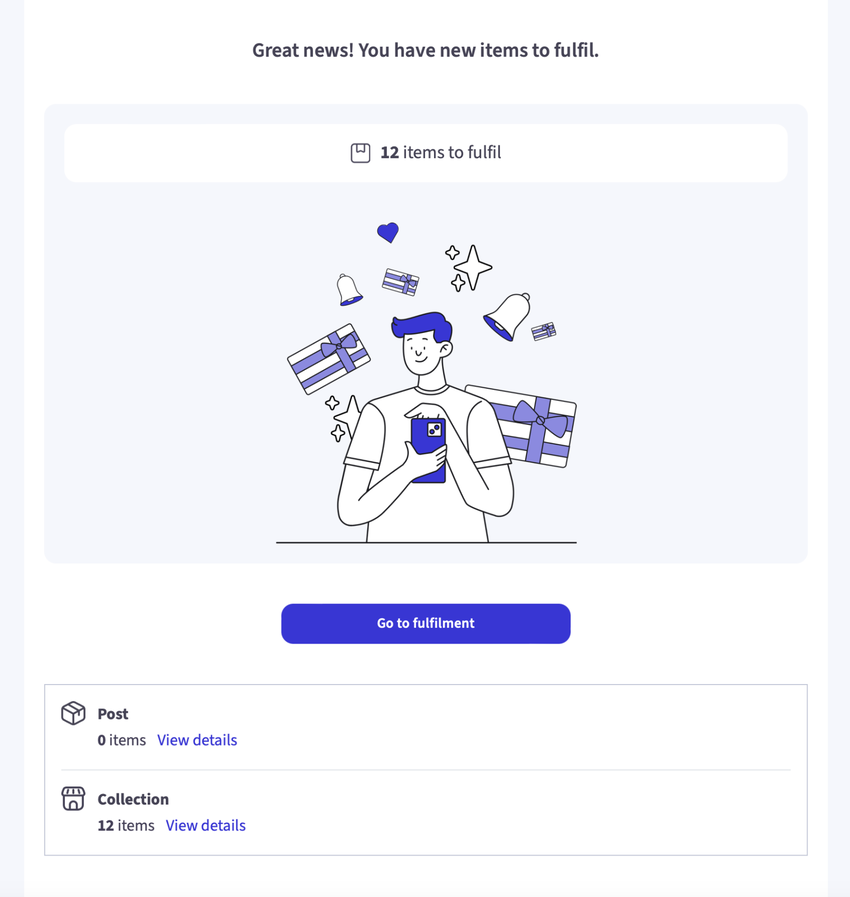850x897 pixels.
Task: Click the Great news heading text
Action: 425,50
